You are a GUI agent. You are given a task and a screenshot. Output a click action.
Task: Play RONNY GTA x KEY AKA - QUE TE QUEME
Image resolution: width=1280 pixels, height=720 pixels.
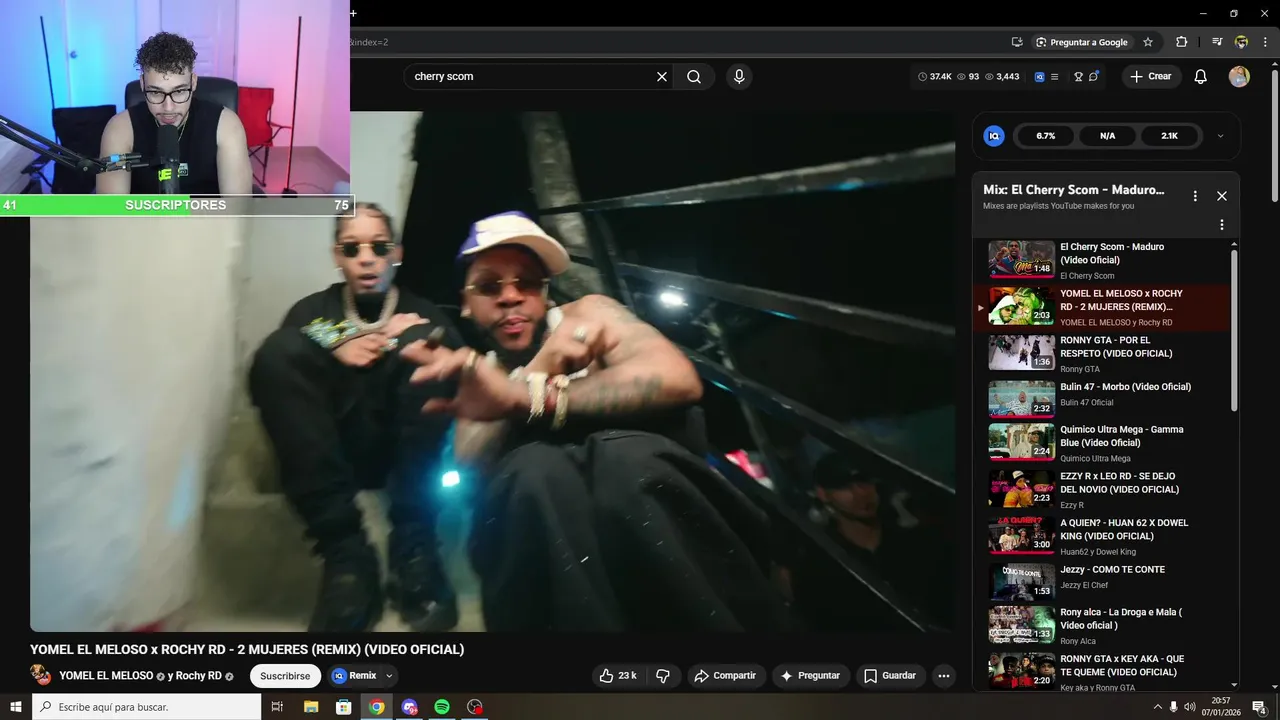[1105, 672]
